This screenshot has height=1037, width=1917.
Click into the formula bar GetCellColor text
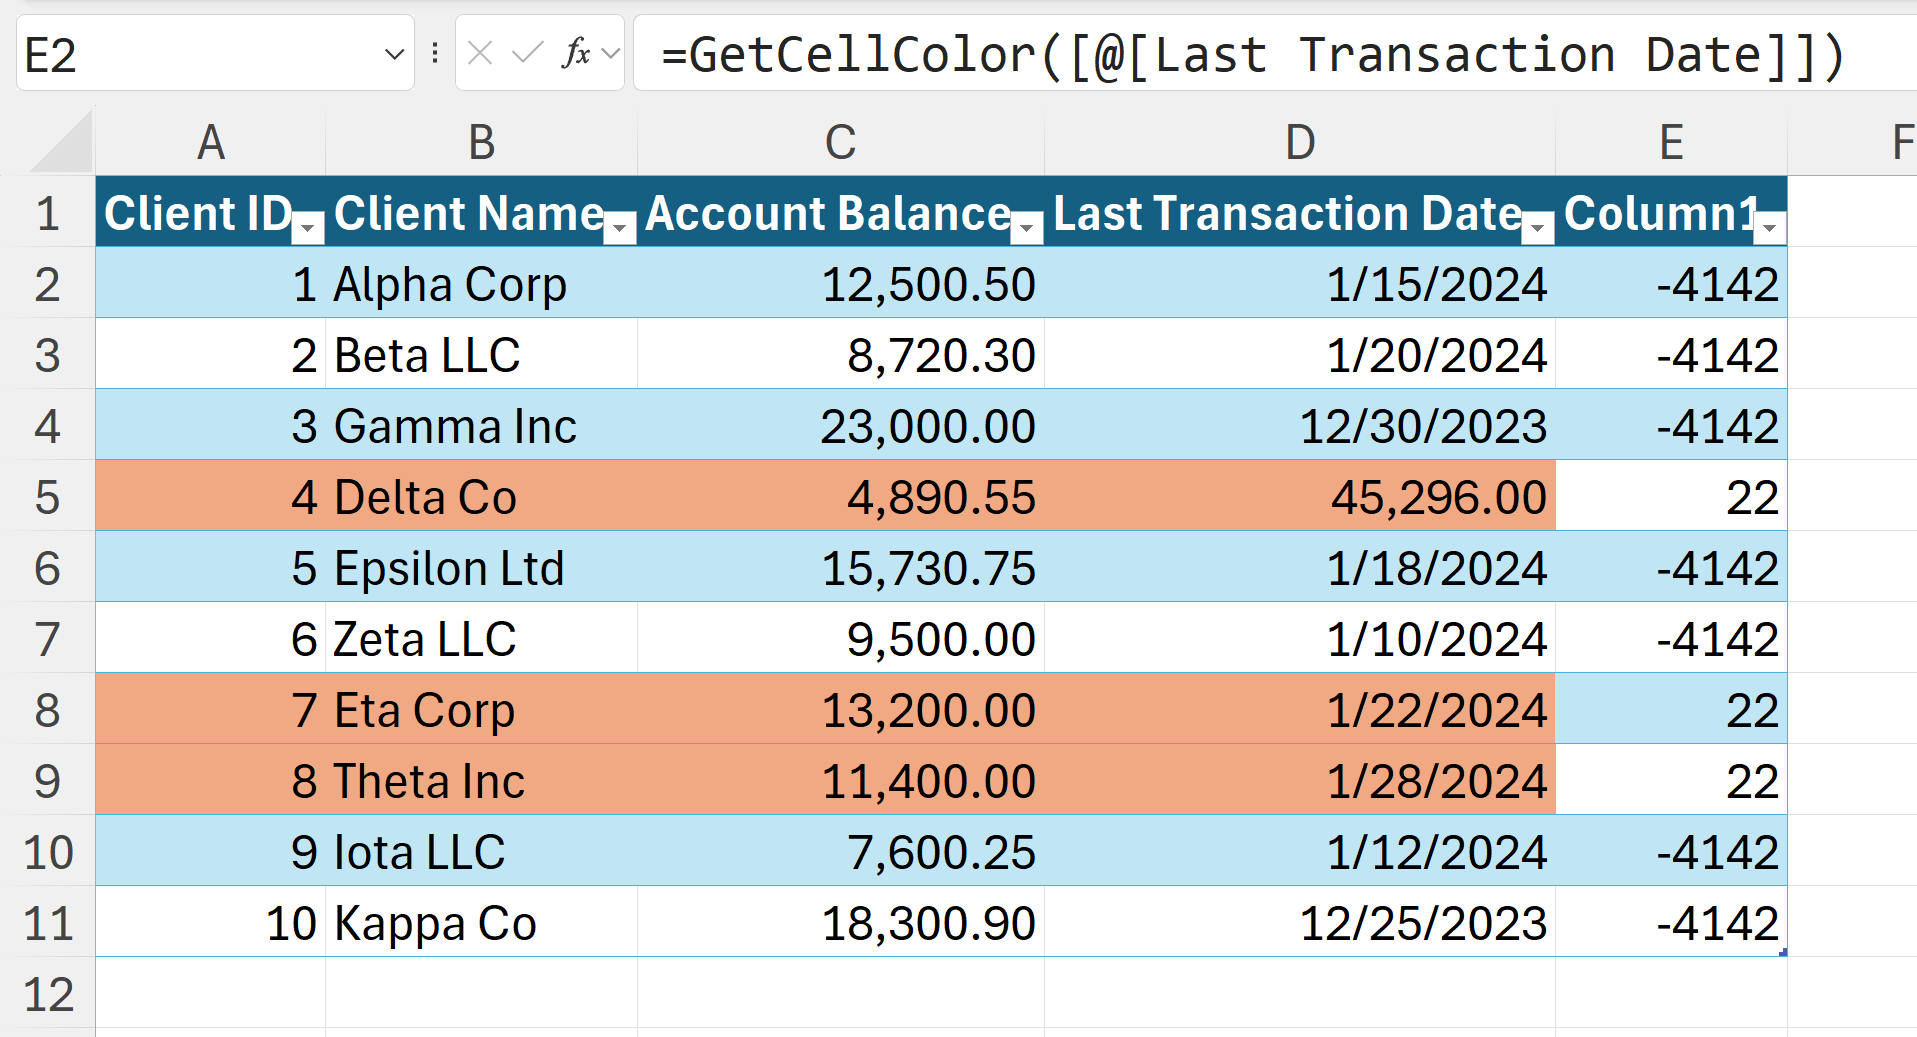click(x=1250, y=55)
